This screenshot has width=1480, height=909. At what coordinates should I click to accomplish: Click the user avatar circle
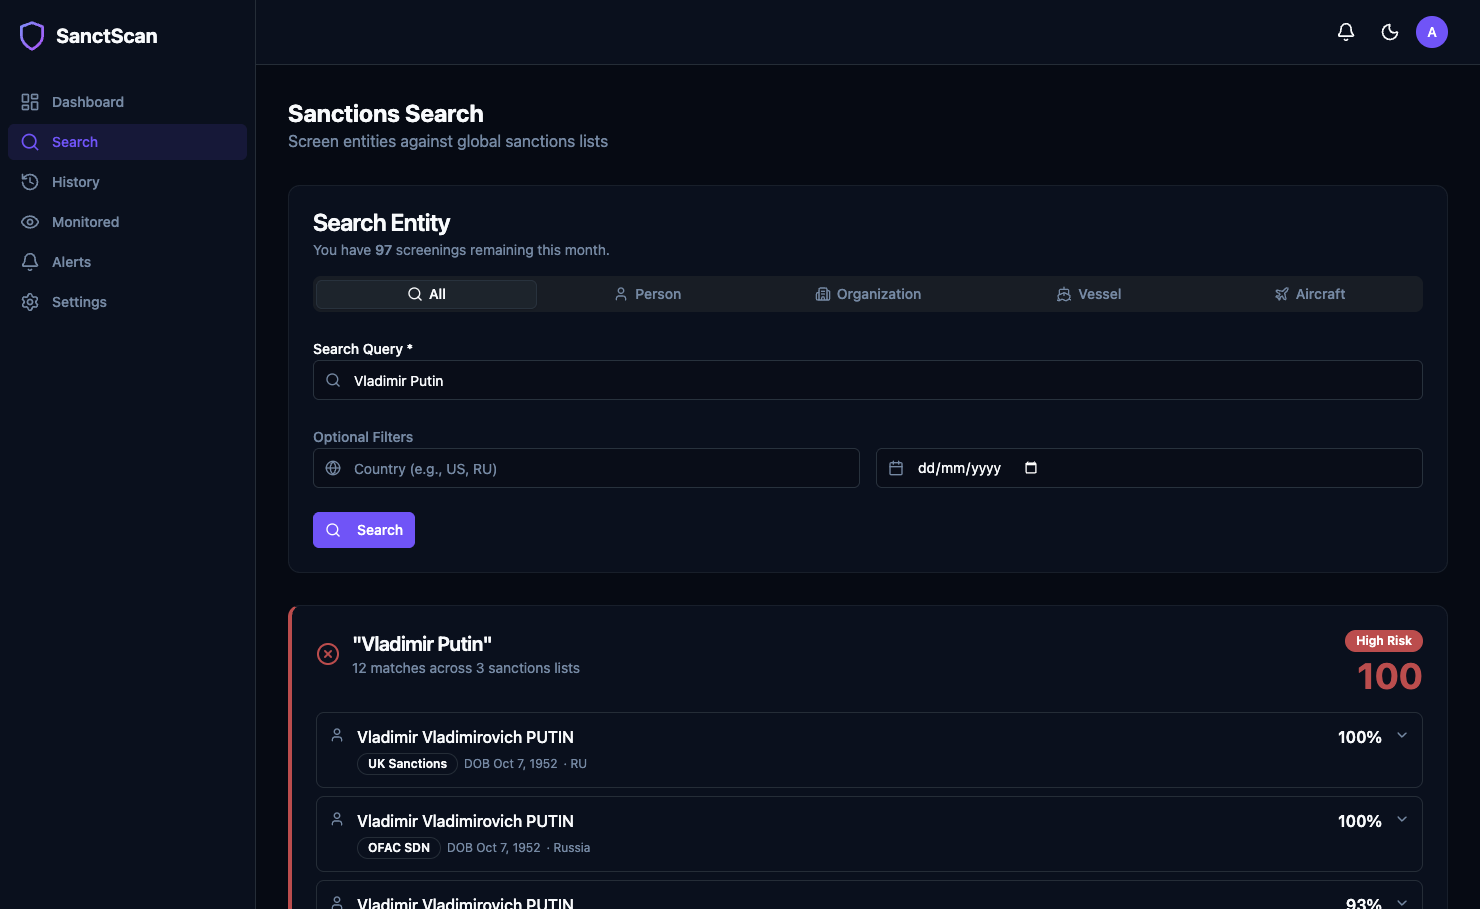(1432, 31)
